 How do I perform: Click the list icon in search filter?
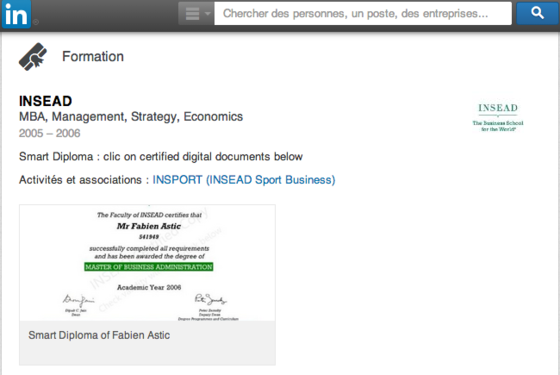point(192,14)
